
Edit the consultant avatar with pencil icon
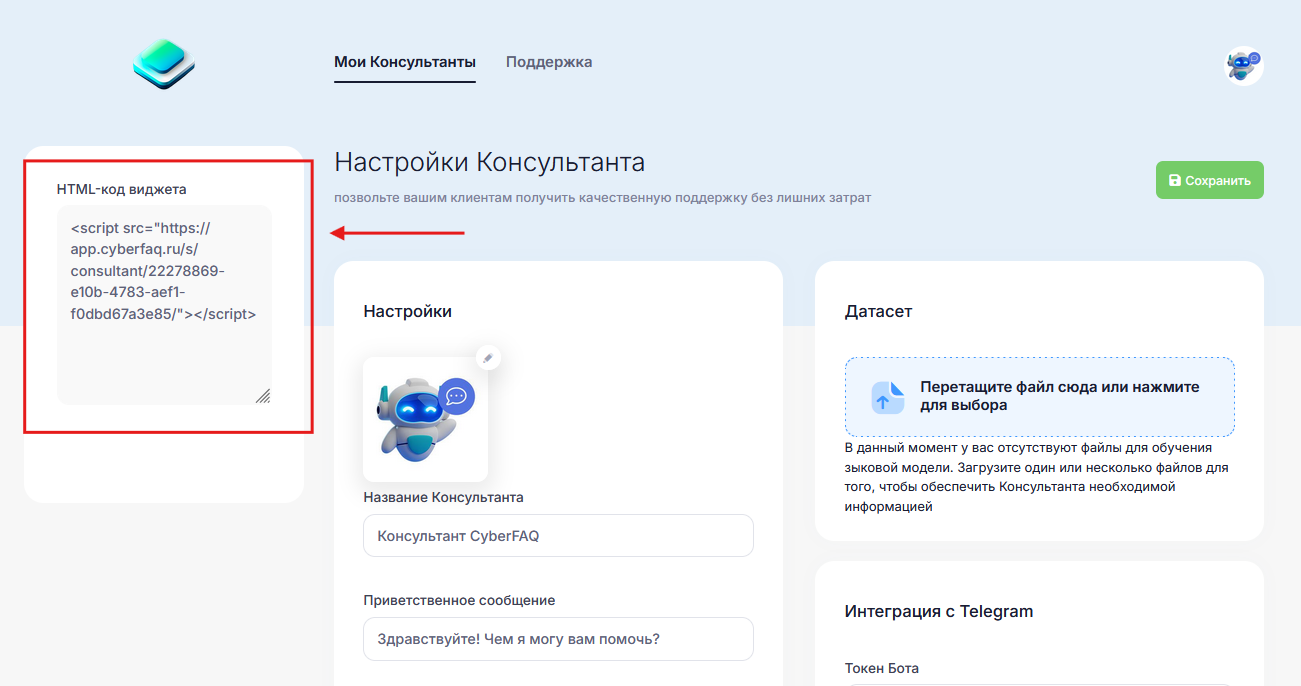pyautogui.click(x=488, y=357)
